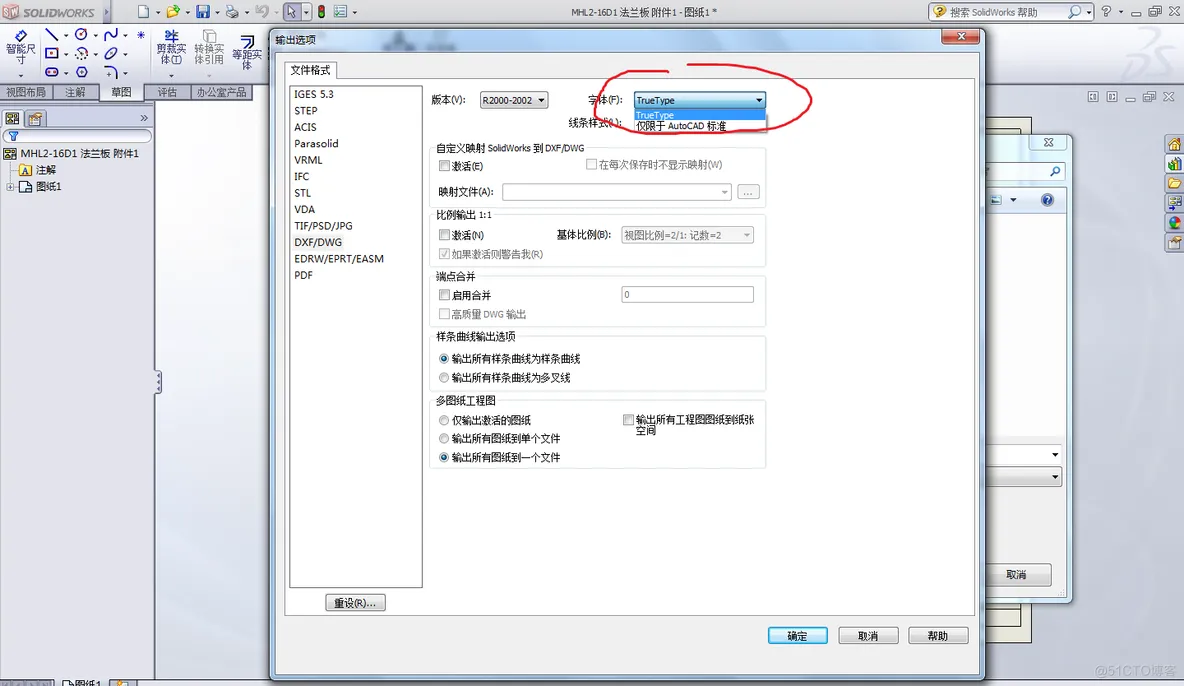The width and height of the screenshot is (1184, 686).
Task: Check 输出所有工程图图纸到纸张空间 checkbox
Action: pyautogui.click(x=627, y=419)
